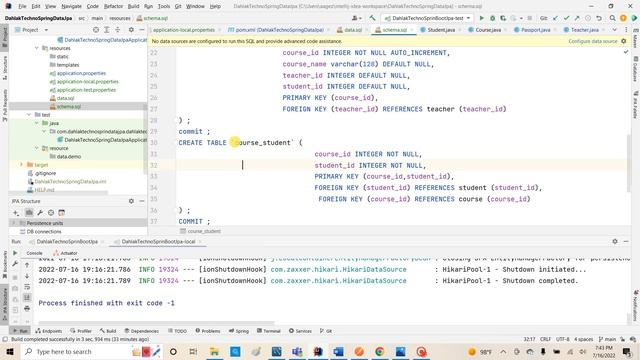Collapse the test java folder
The width and height of the screenshot is (640, 360).
(x=37, y=123)
